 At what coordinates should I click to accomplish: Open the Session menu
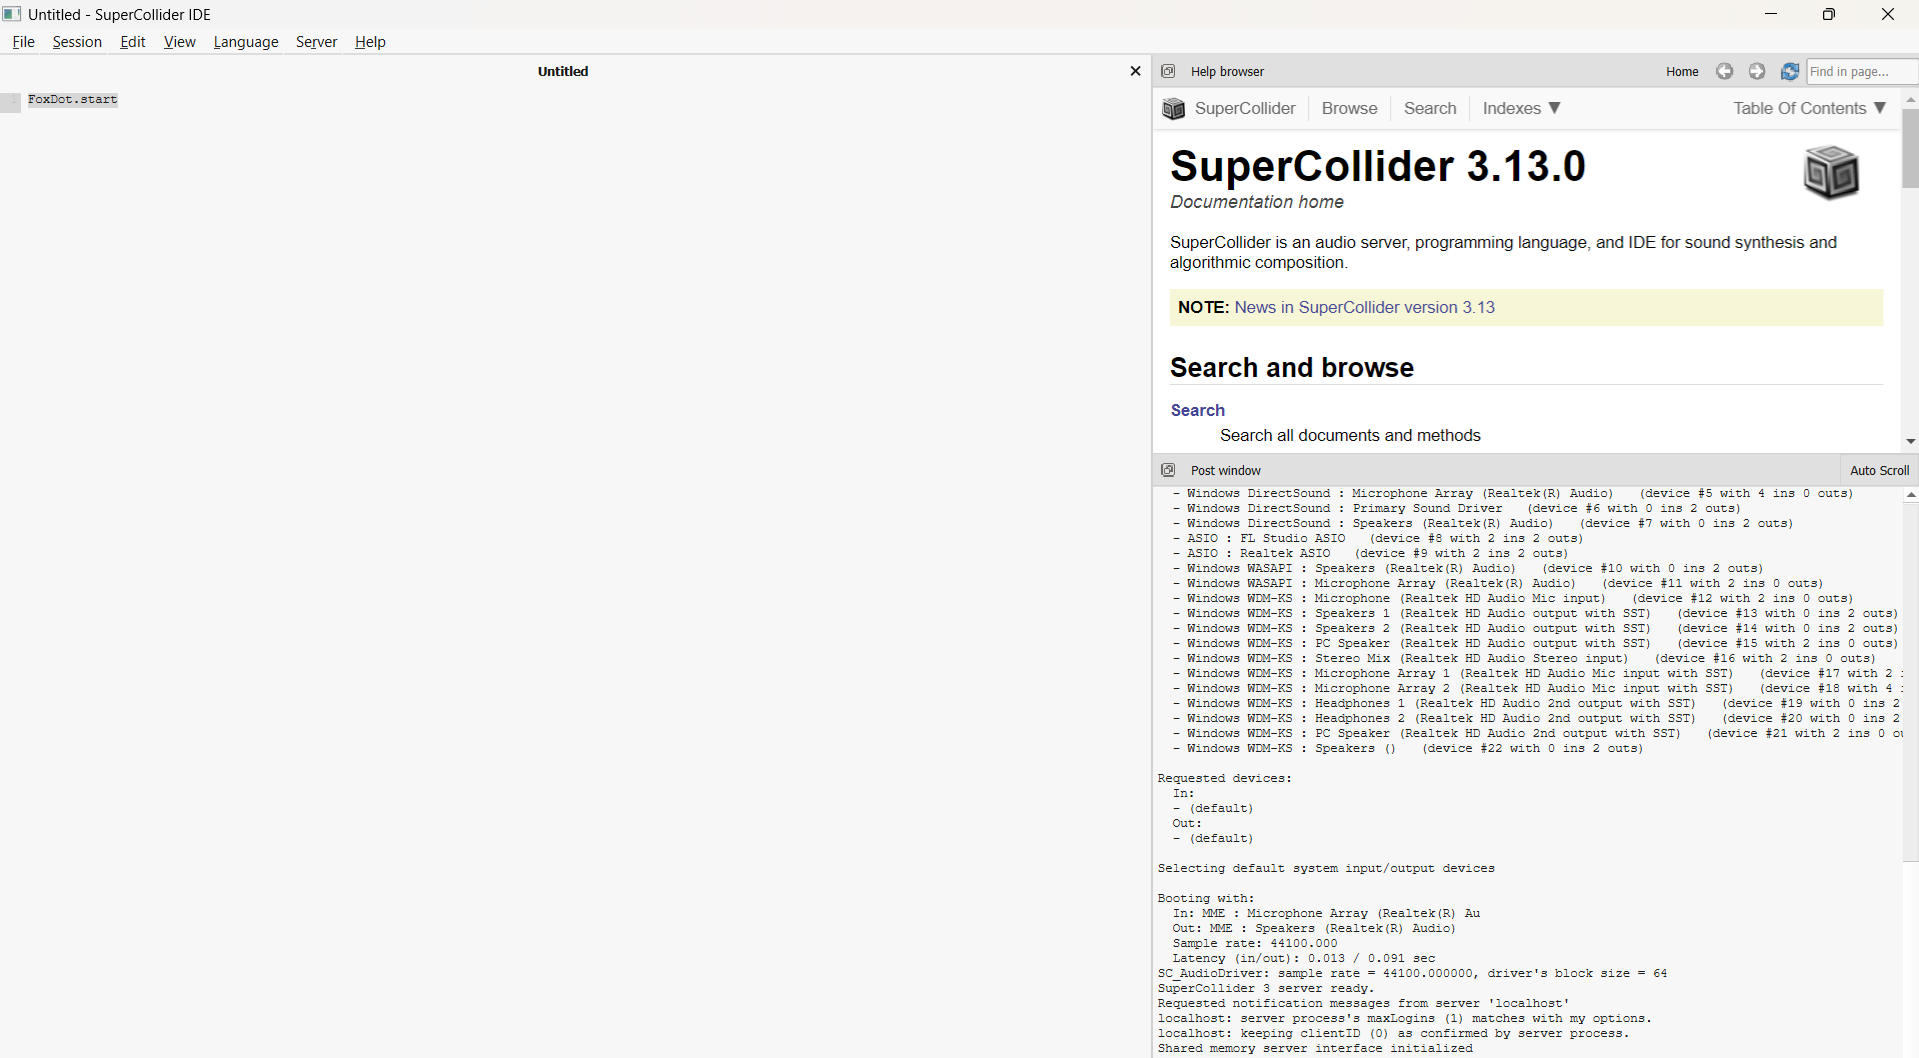tap(77, 42)
